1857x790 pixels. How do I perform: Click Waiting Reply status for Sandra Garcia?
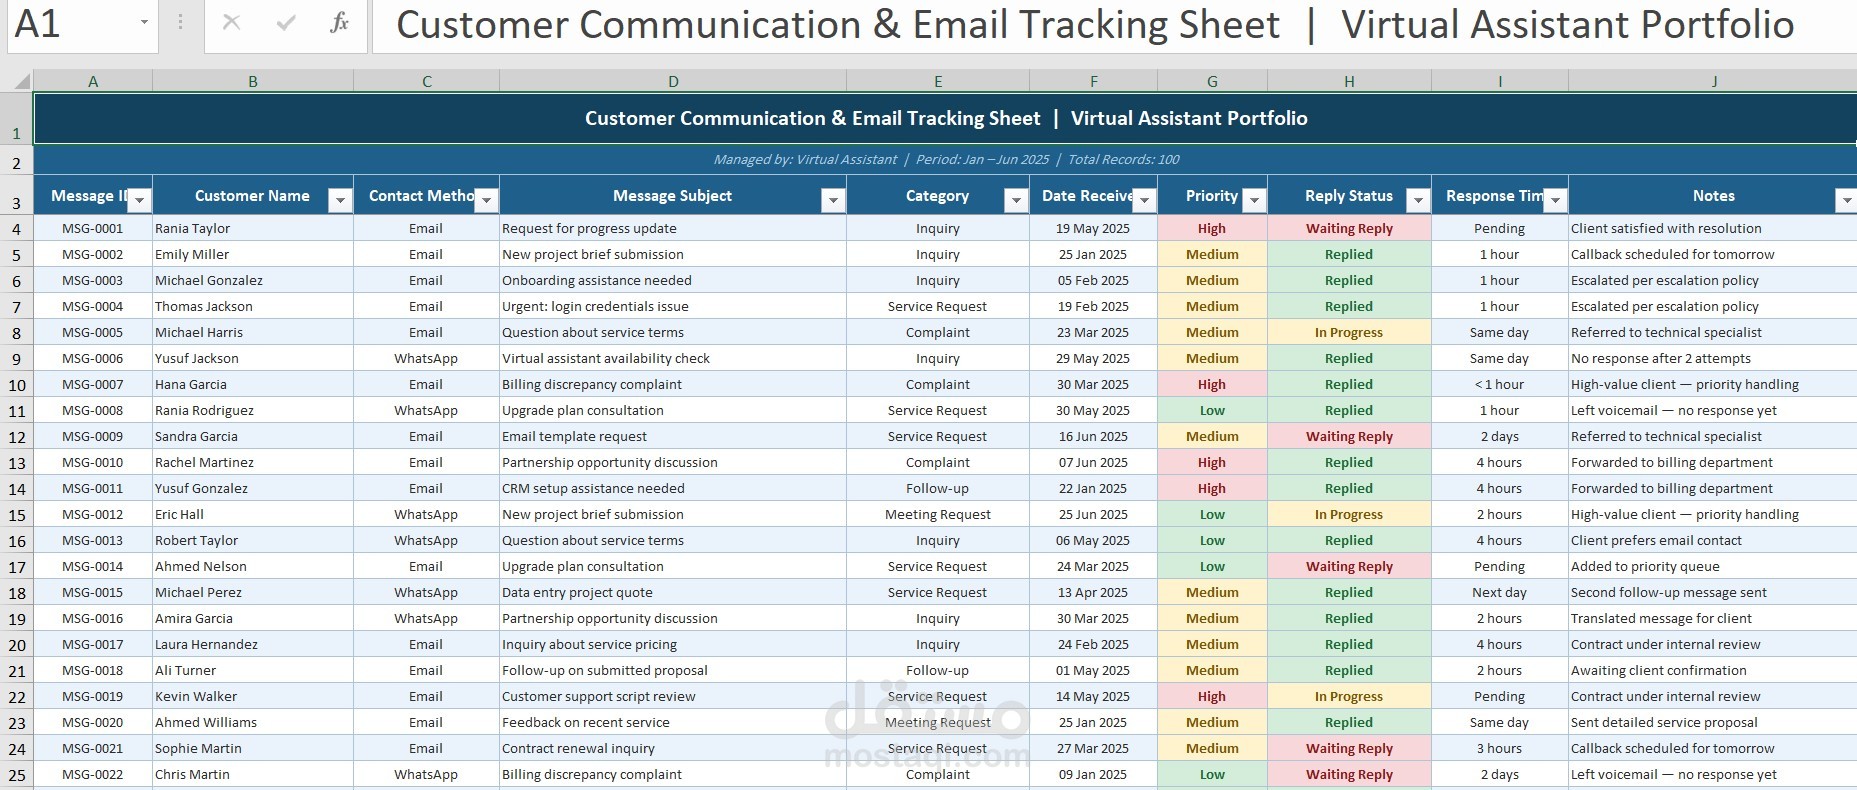1349,436
